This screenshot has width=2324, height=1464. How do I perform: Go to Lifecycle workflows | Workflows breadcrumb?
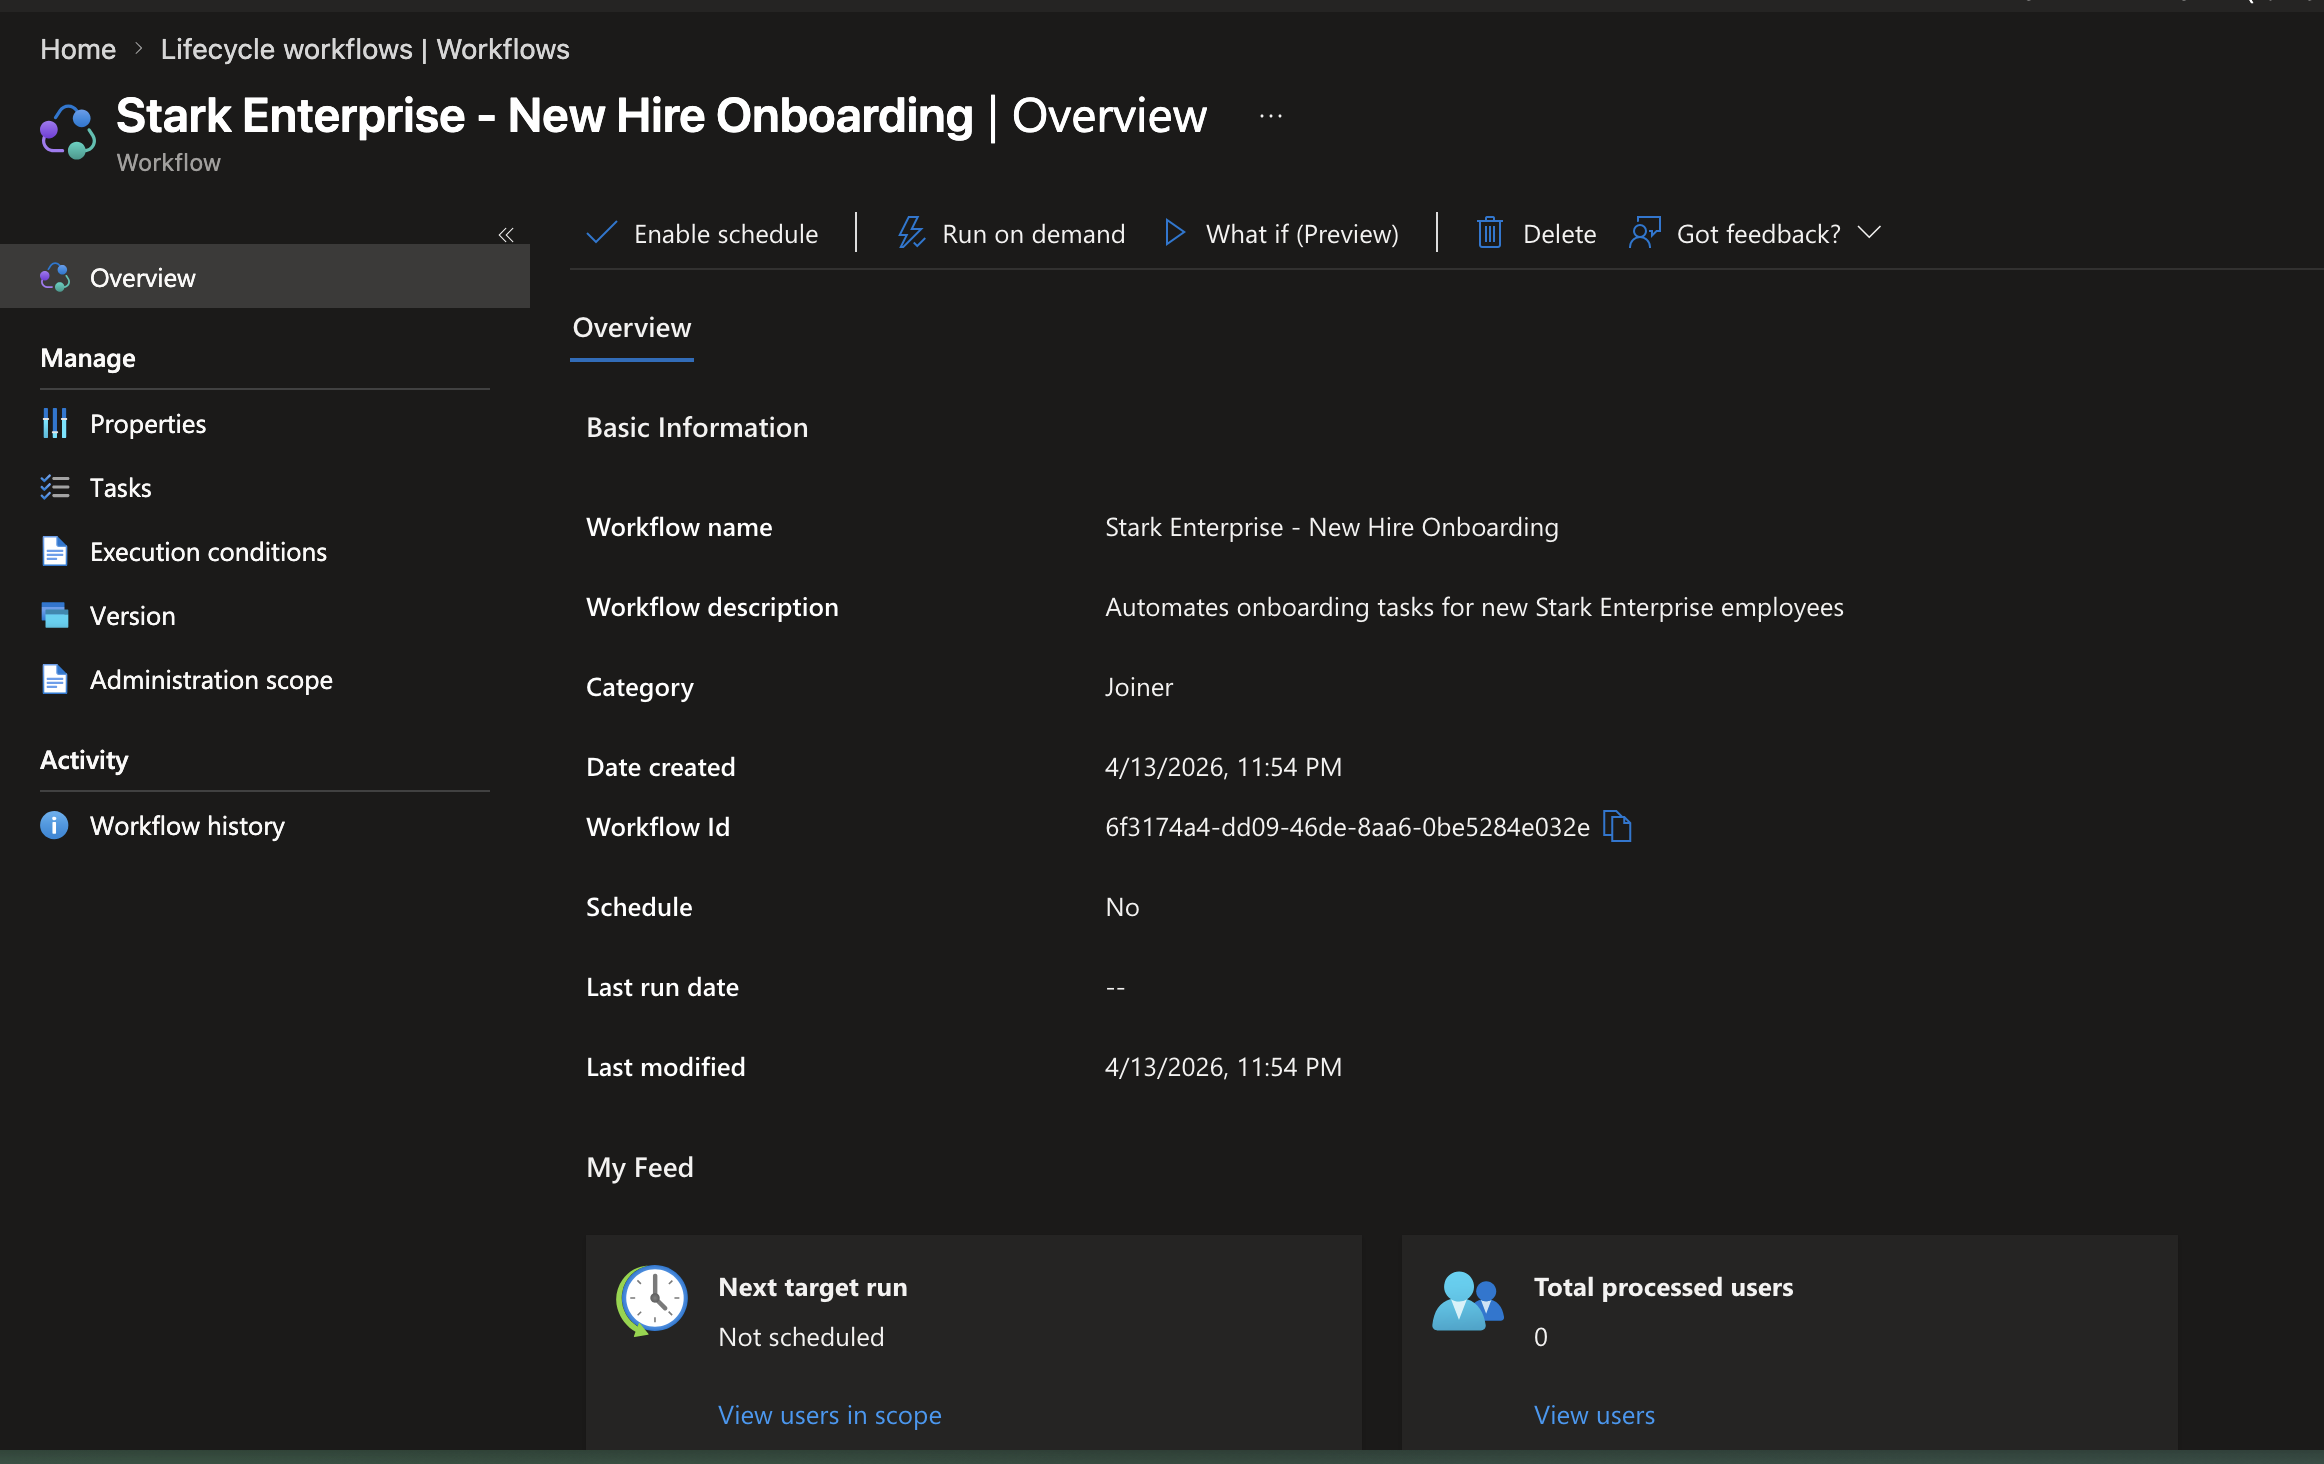365,49
